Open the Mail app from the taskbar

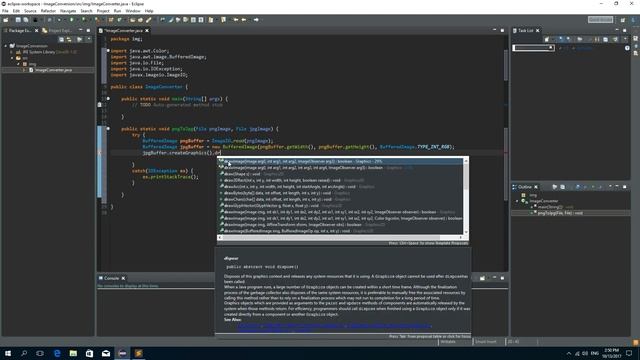click(106, 353)
